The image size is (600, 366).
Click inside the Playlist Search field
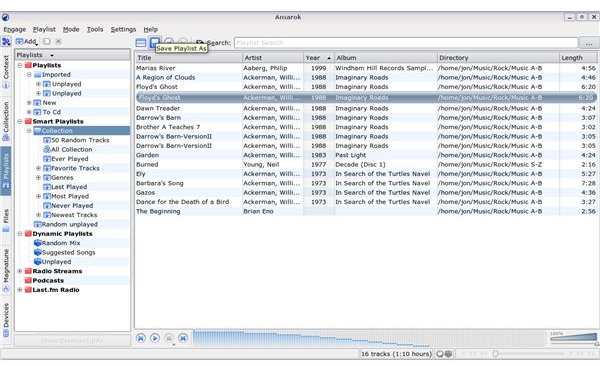pyautogui.click(x=406, y=43)
